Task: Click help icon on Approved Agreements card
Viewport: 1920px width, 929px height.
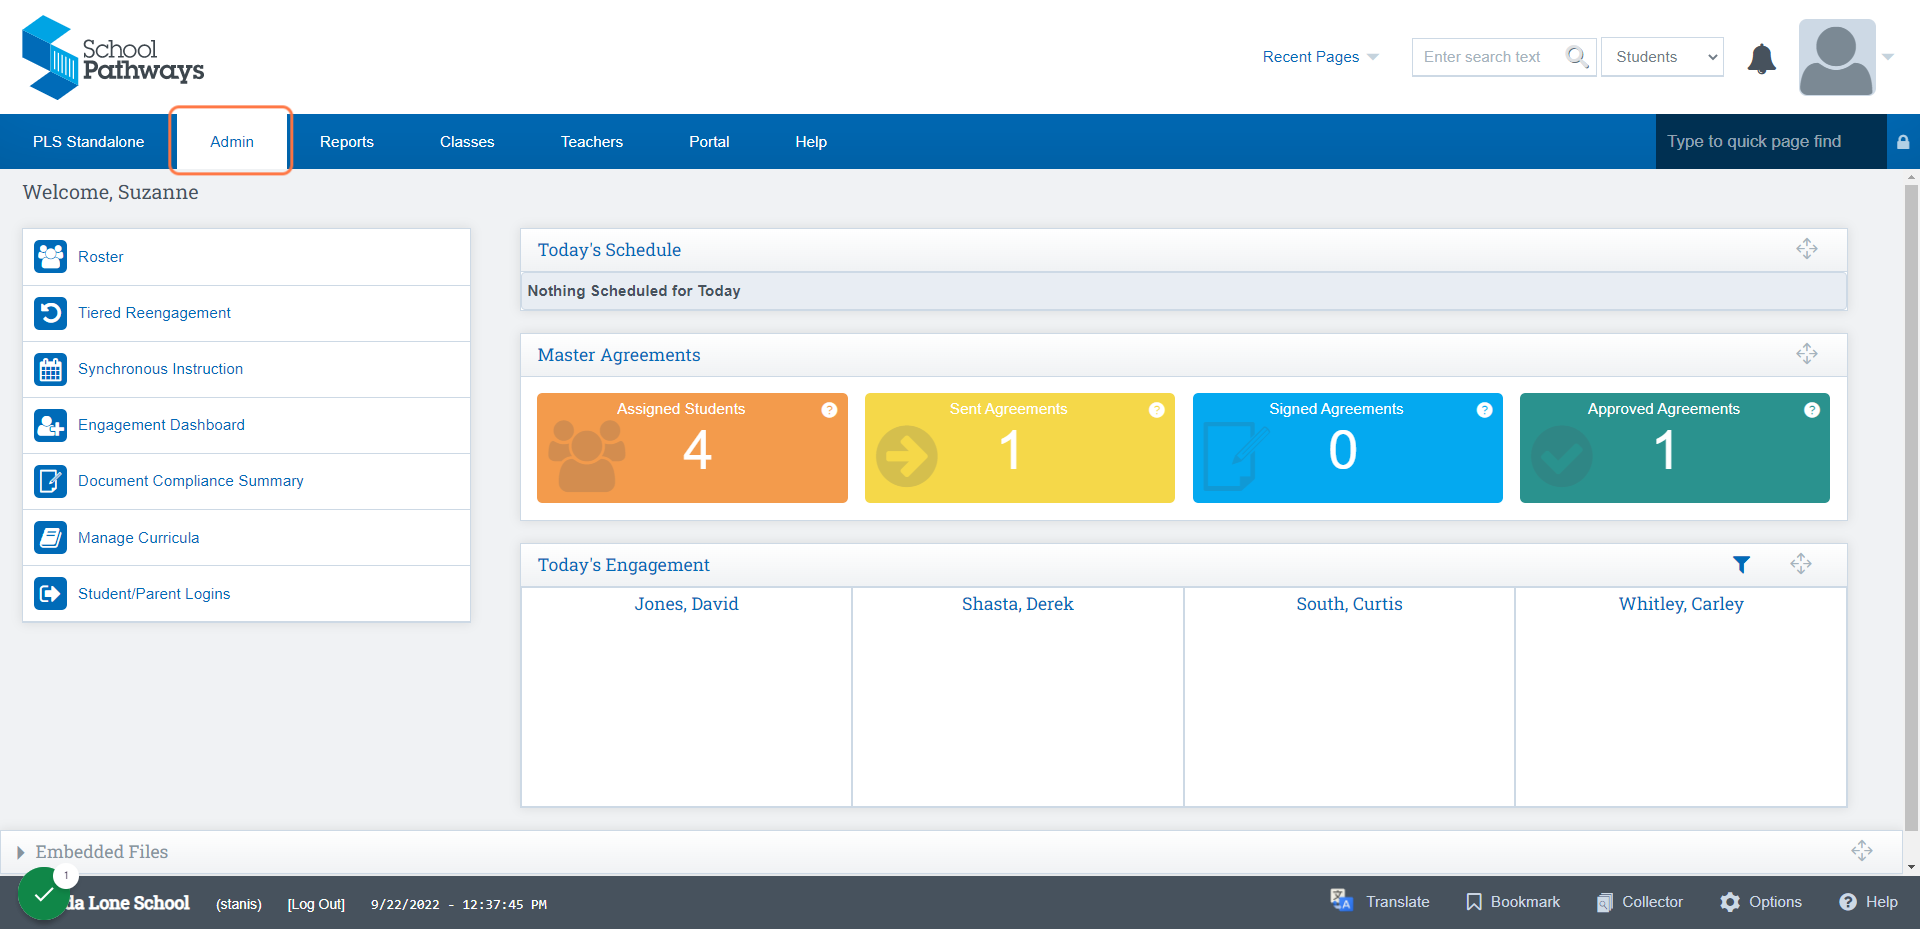Action: [1812, 410]
